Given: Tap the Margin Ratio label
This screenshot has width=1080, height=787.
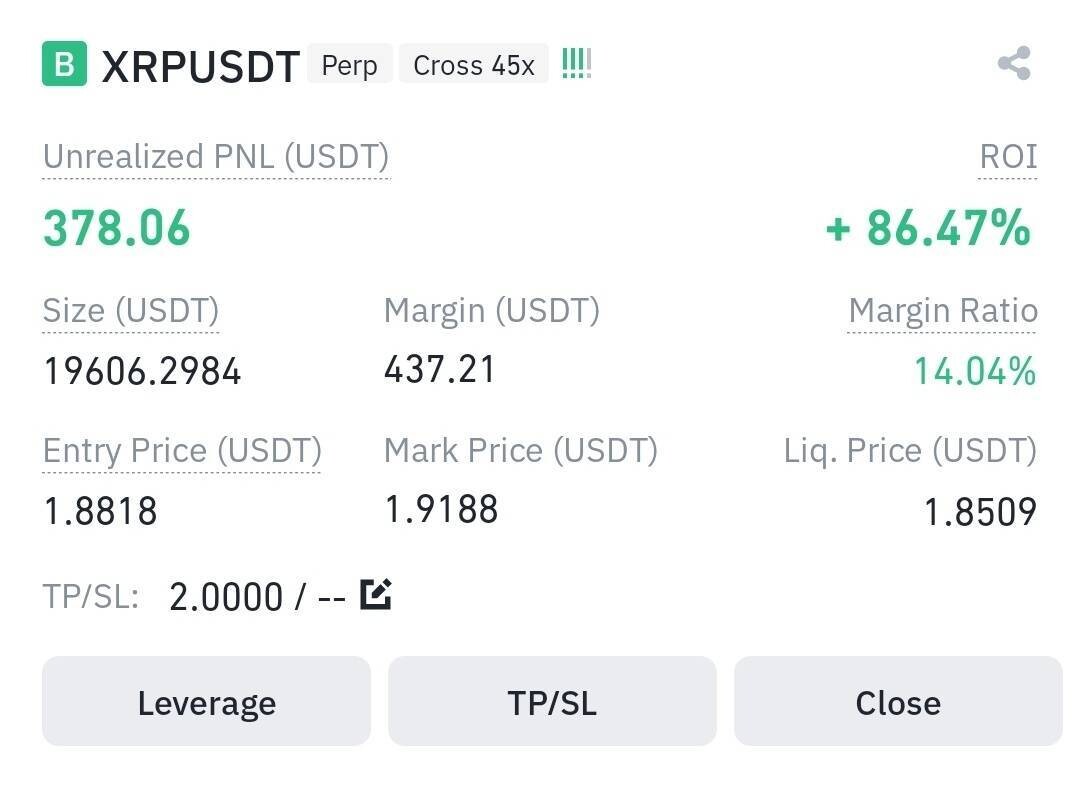Looking at the screenshot, I should [x=942, y=311].
